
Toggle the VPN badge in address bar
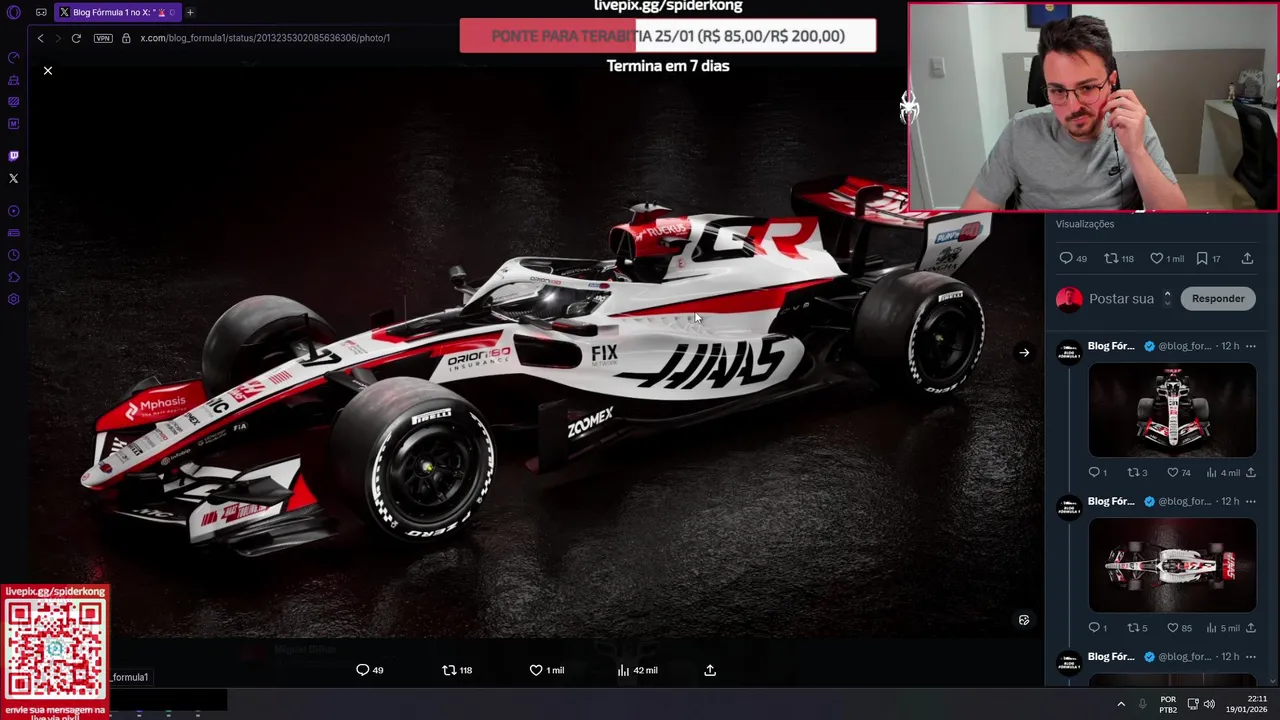[x=103, y=38]
